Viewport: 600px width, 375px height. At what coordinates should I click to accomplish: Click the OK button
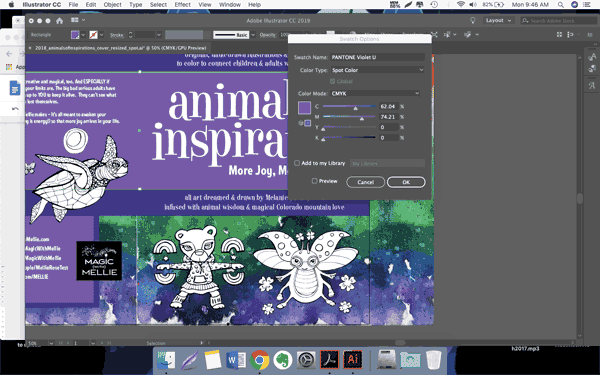[x=406, y=182]
